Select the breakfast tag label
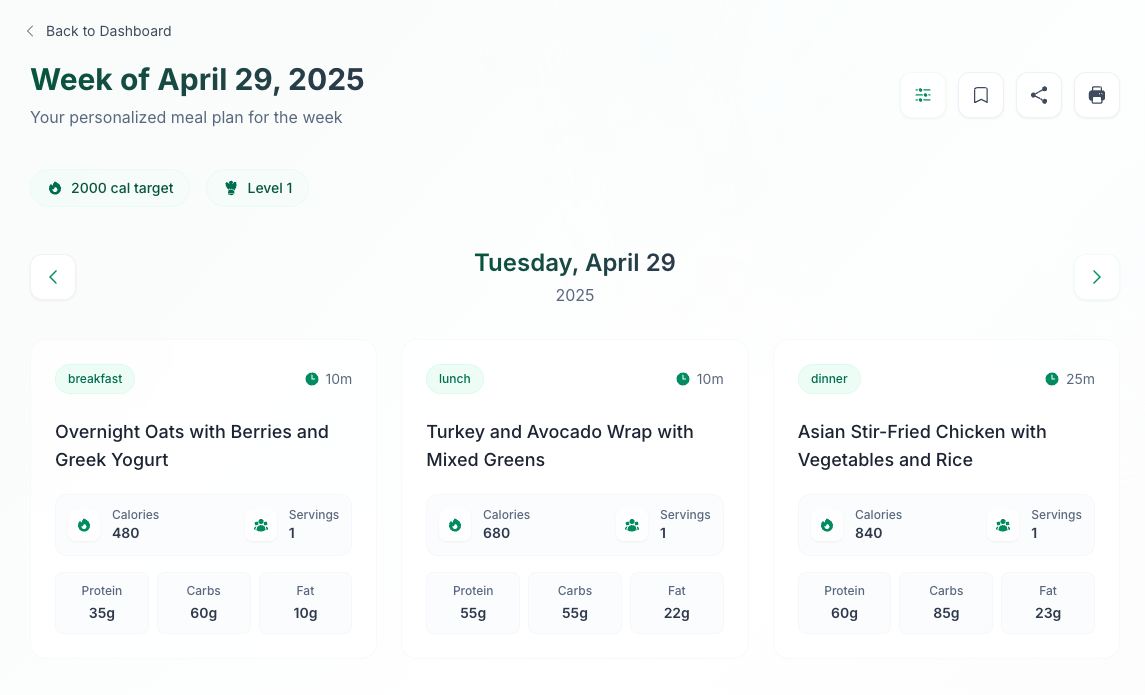The height and width of the screenshot is (695, 1145). tap(95, 379)
